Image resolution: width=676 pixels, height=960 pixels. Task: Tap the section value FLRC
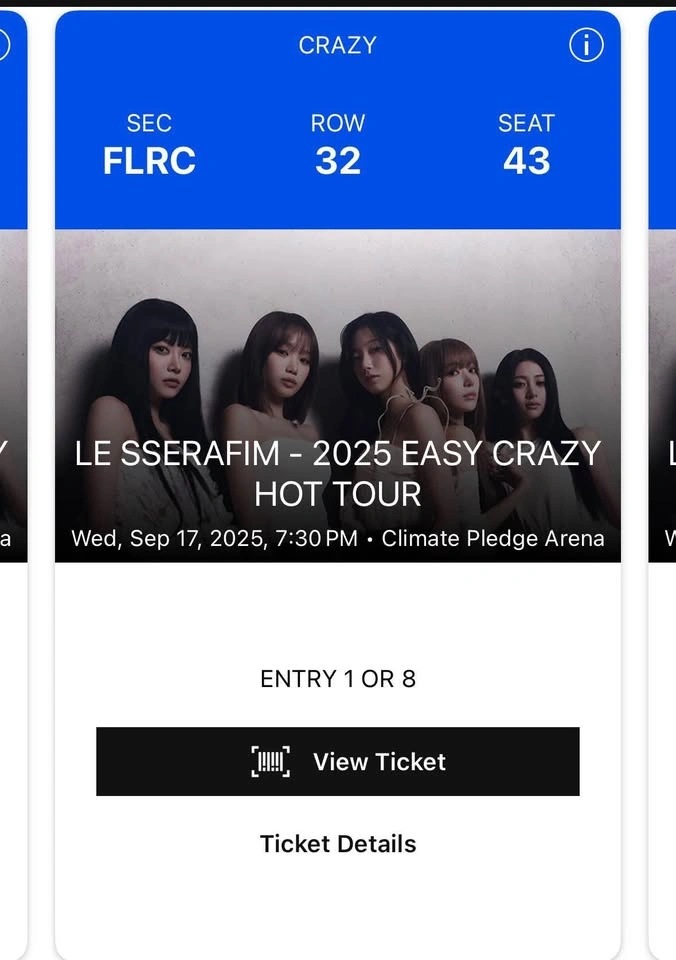coord(149,161)
